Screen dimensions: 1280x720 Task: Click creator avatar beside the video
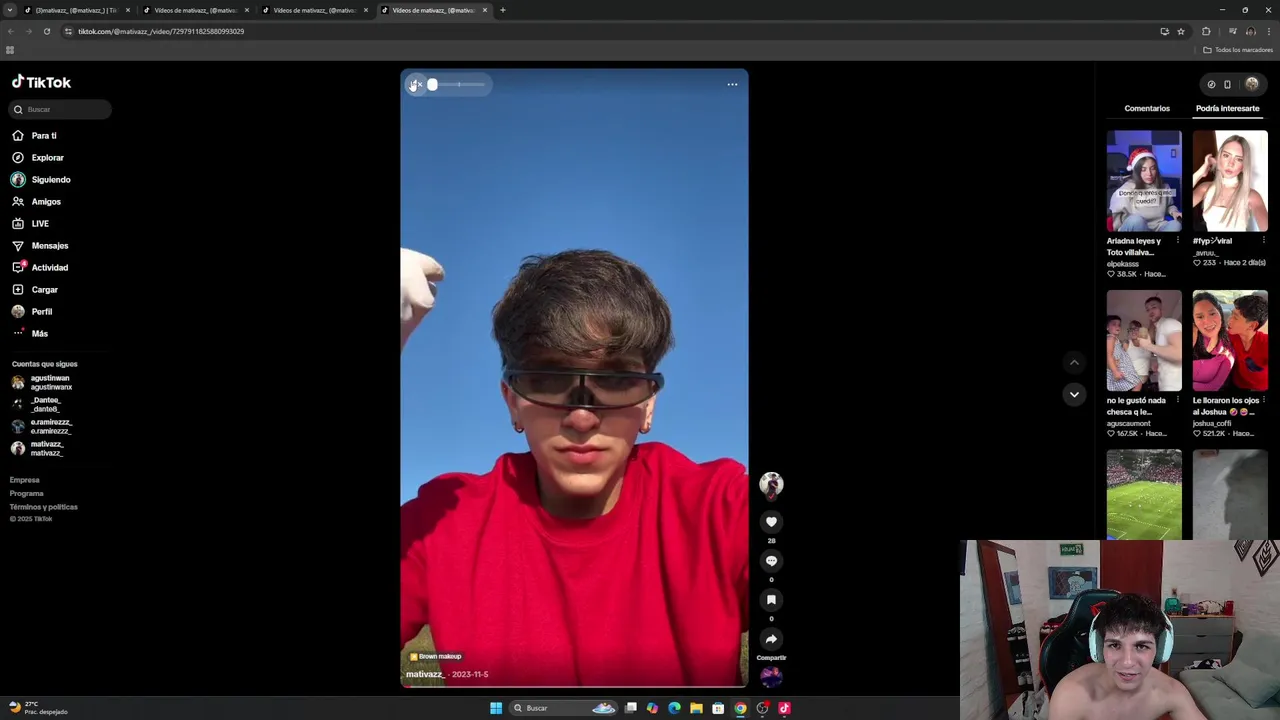click(x=771, y=485)
